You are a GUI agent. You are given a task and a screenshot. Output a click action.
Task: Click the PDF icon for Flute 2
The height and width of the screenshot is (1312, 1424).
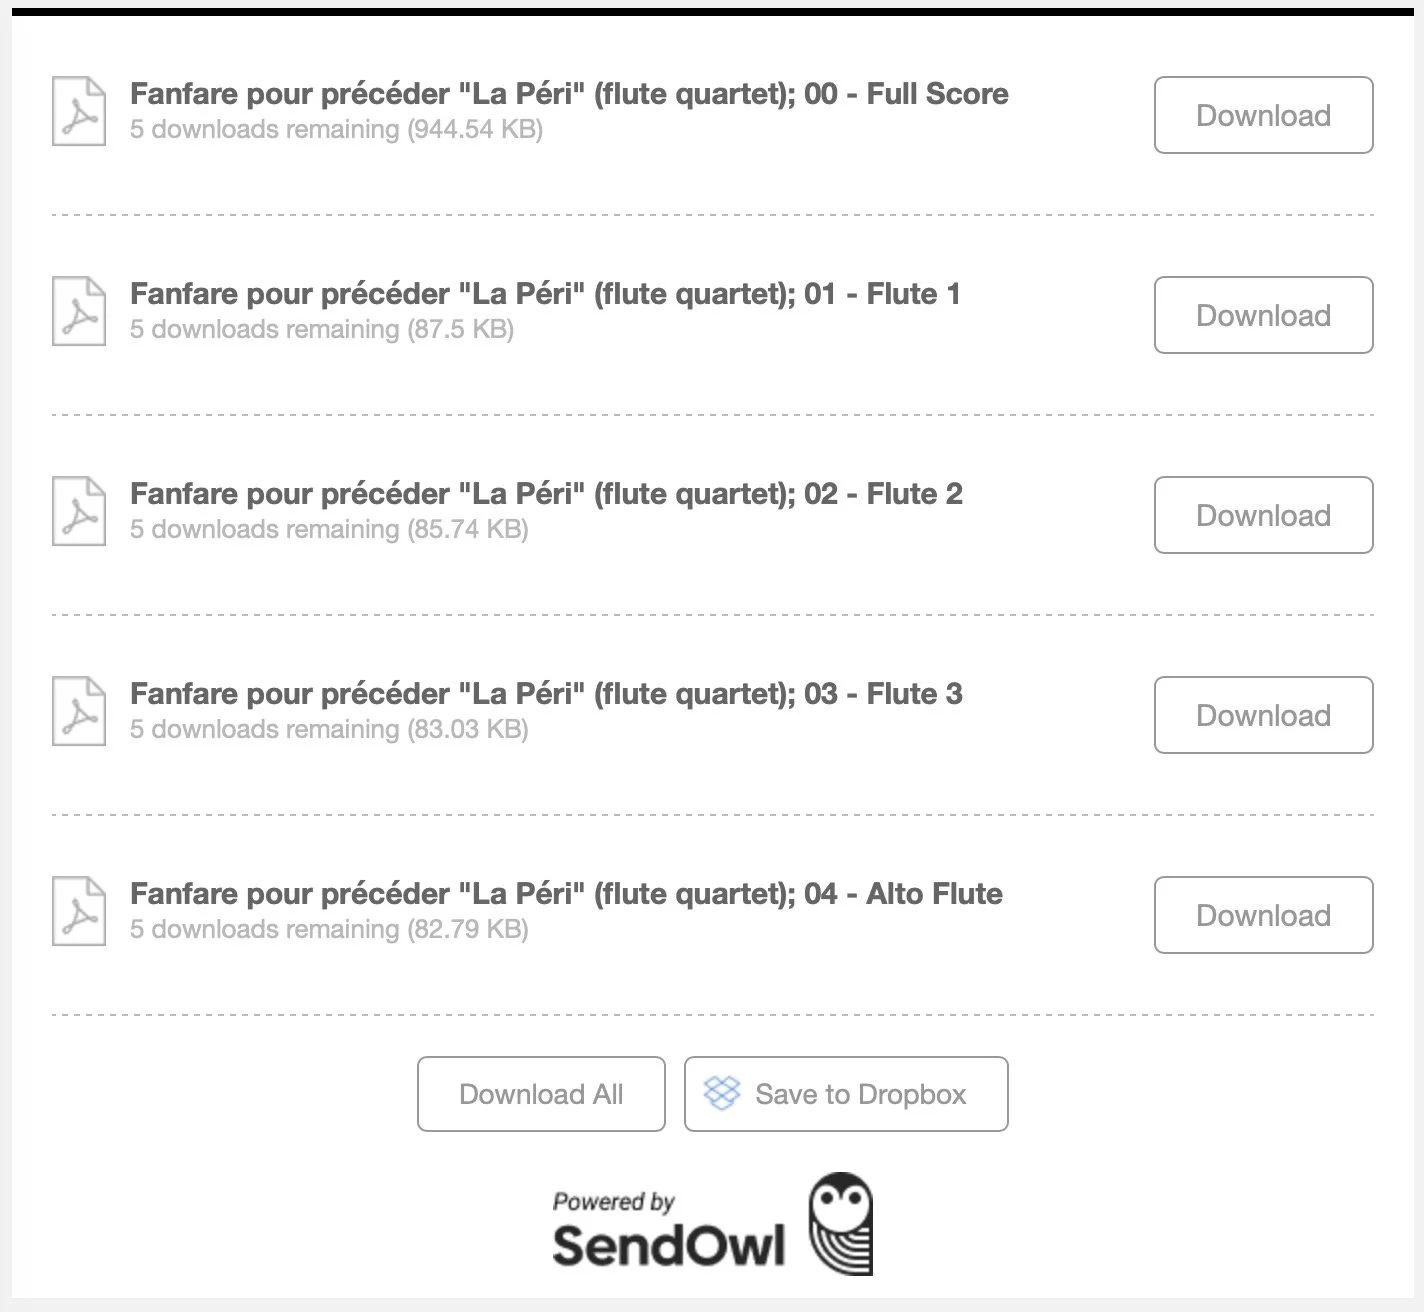tap(79, 511)
